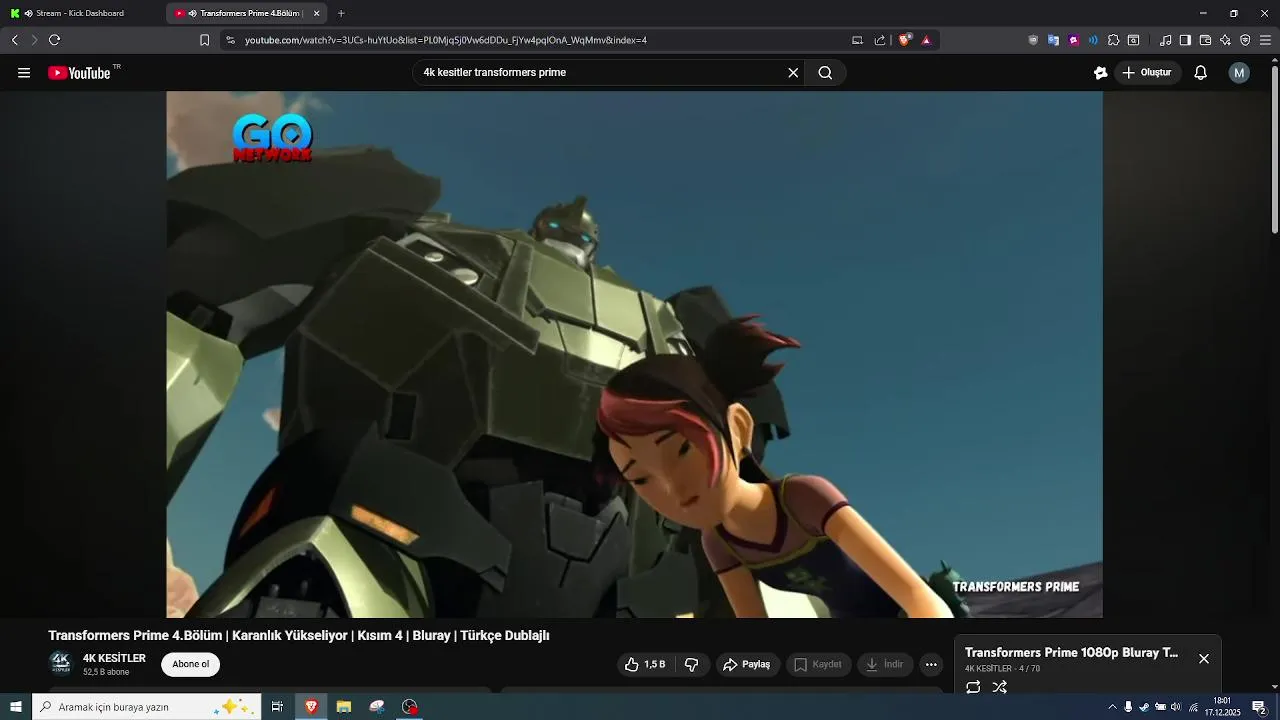
Task: Open browser main hamburger menu
Action: 1265,40
